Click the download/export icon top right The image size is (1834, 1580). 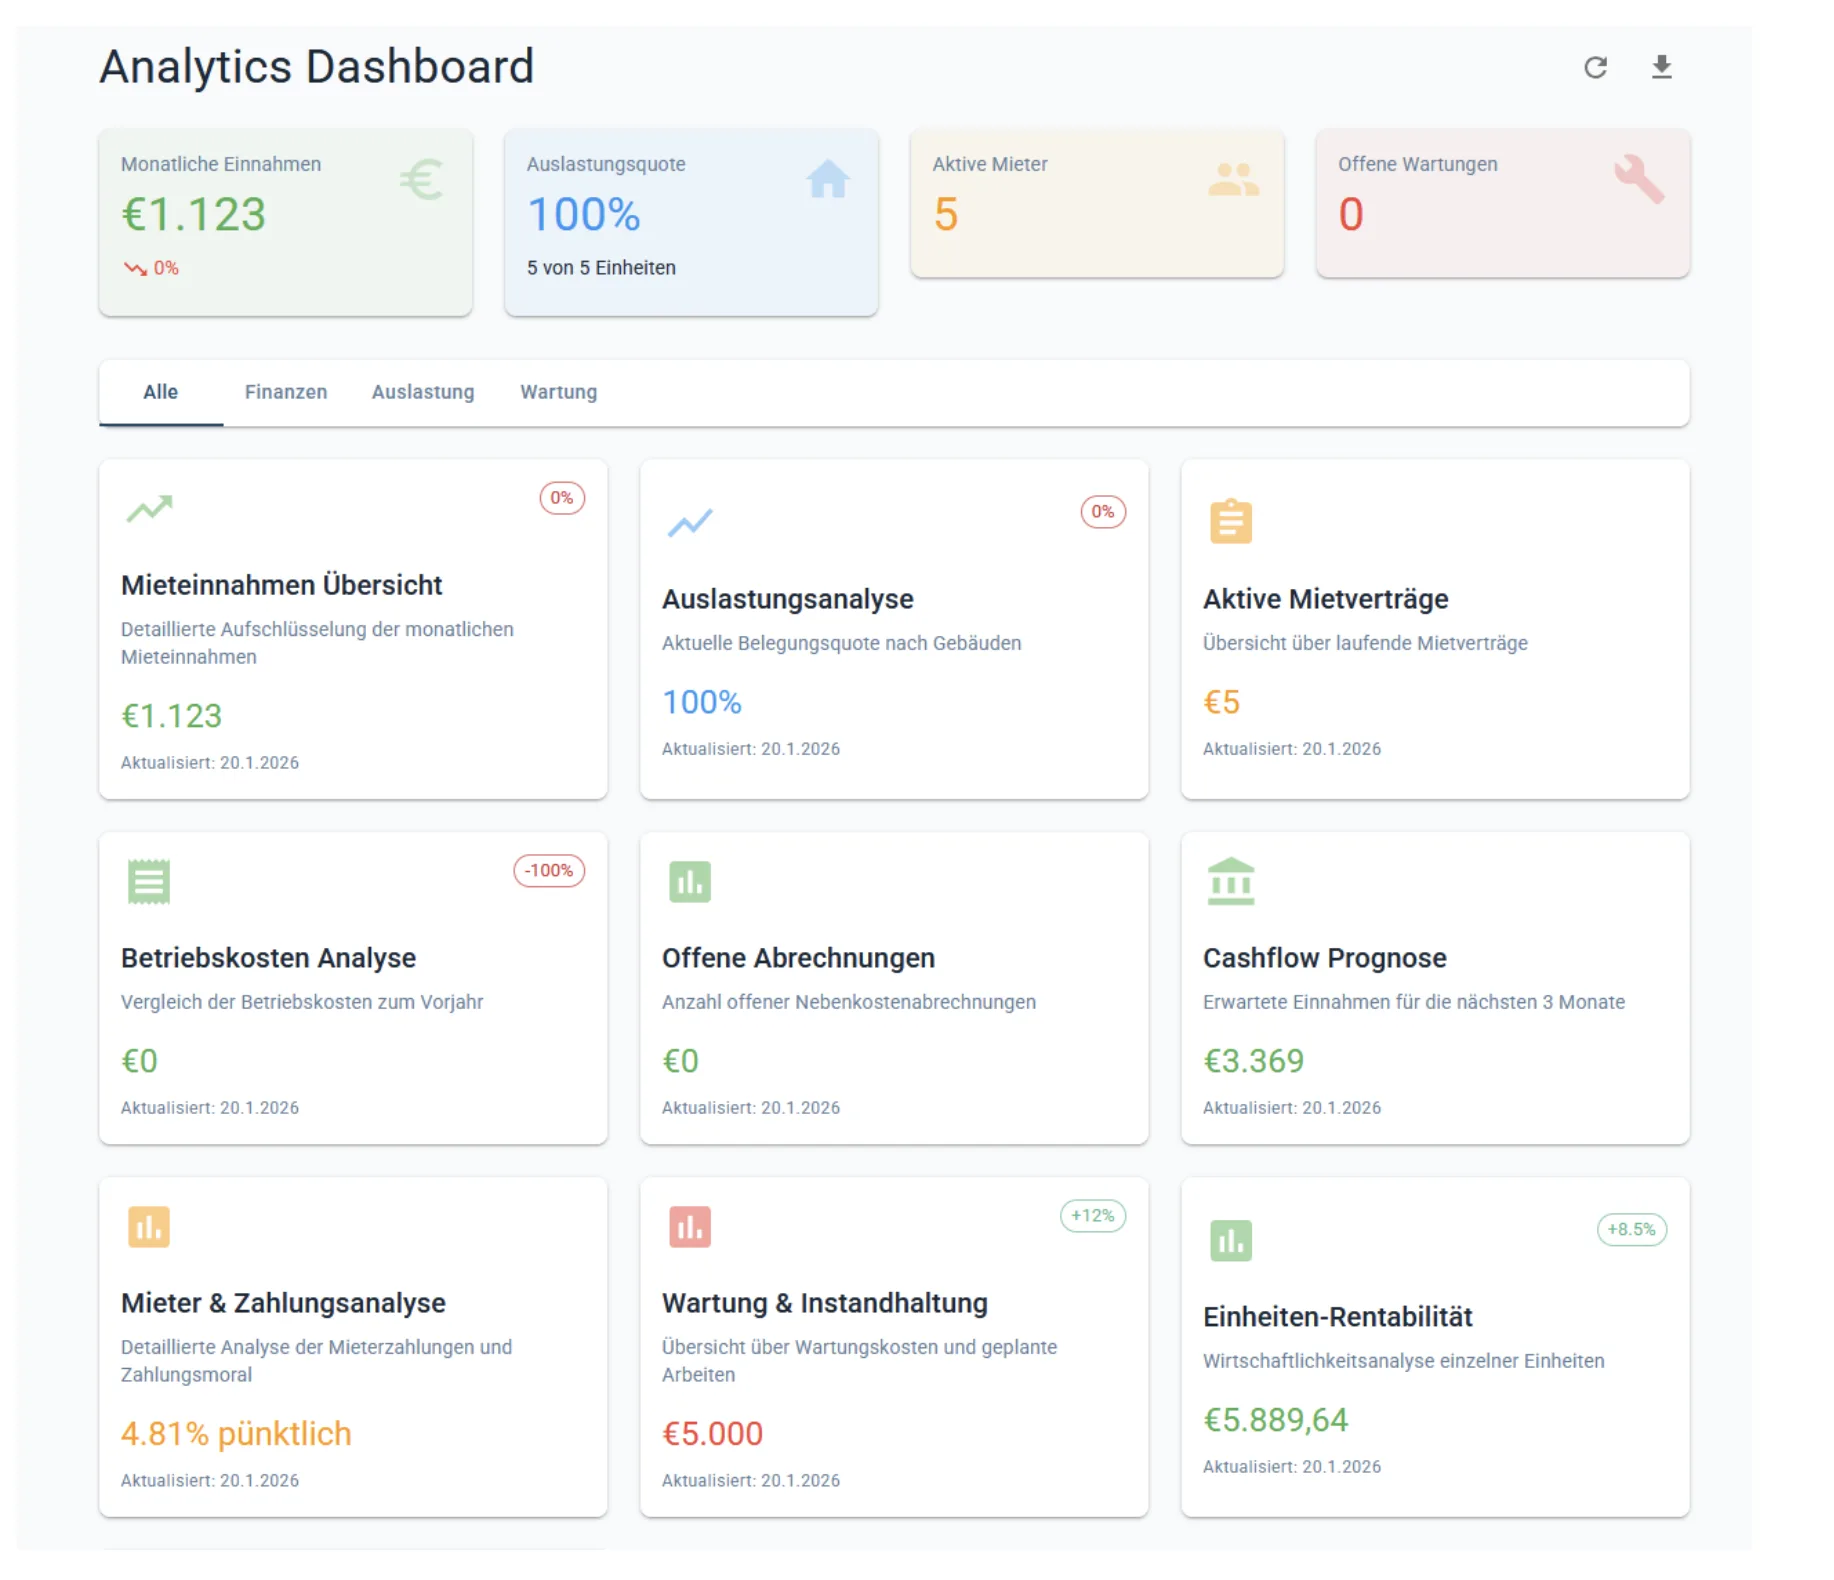[1662, 67]
